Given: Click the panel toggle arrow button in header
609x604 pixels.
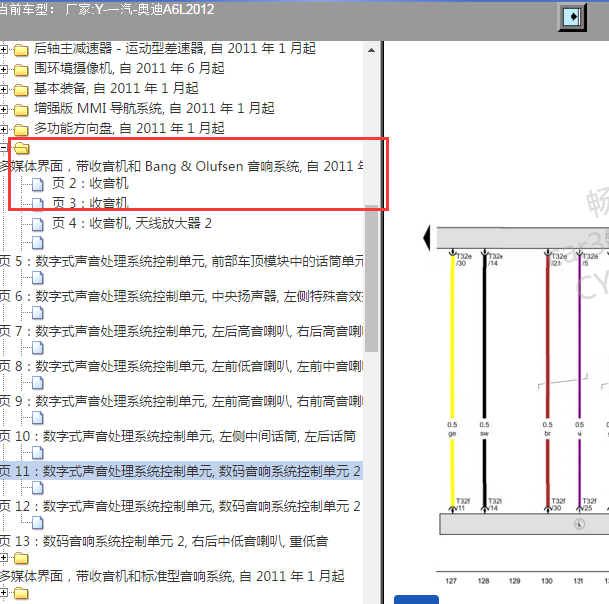Looking at the screenshot, I should 572,17.
